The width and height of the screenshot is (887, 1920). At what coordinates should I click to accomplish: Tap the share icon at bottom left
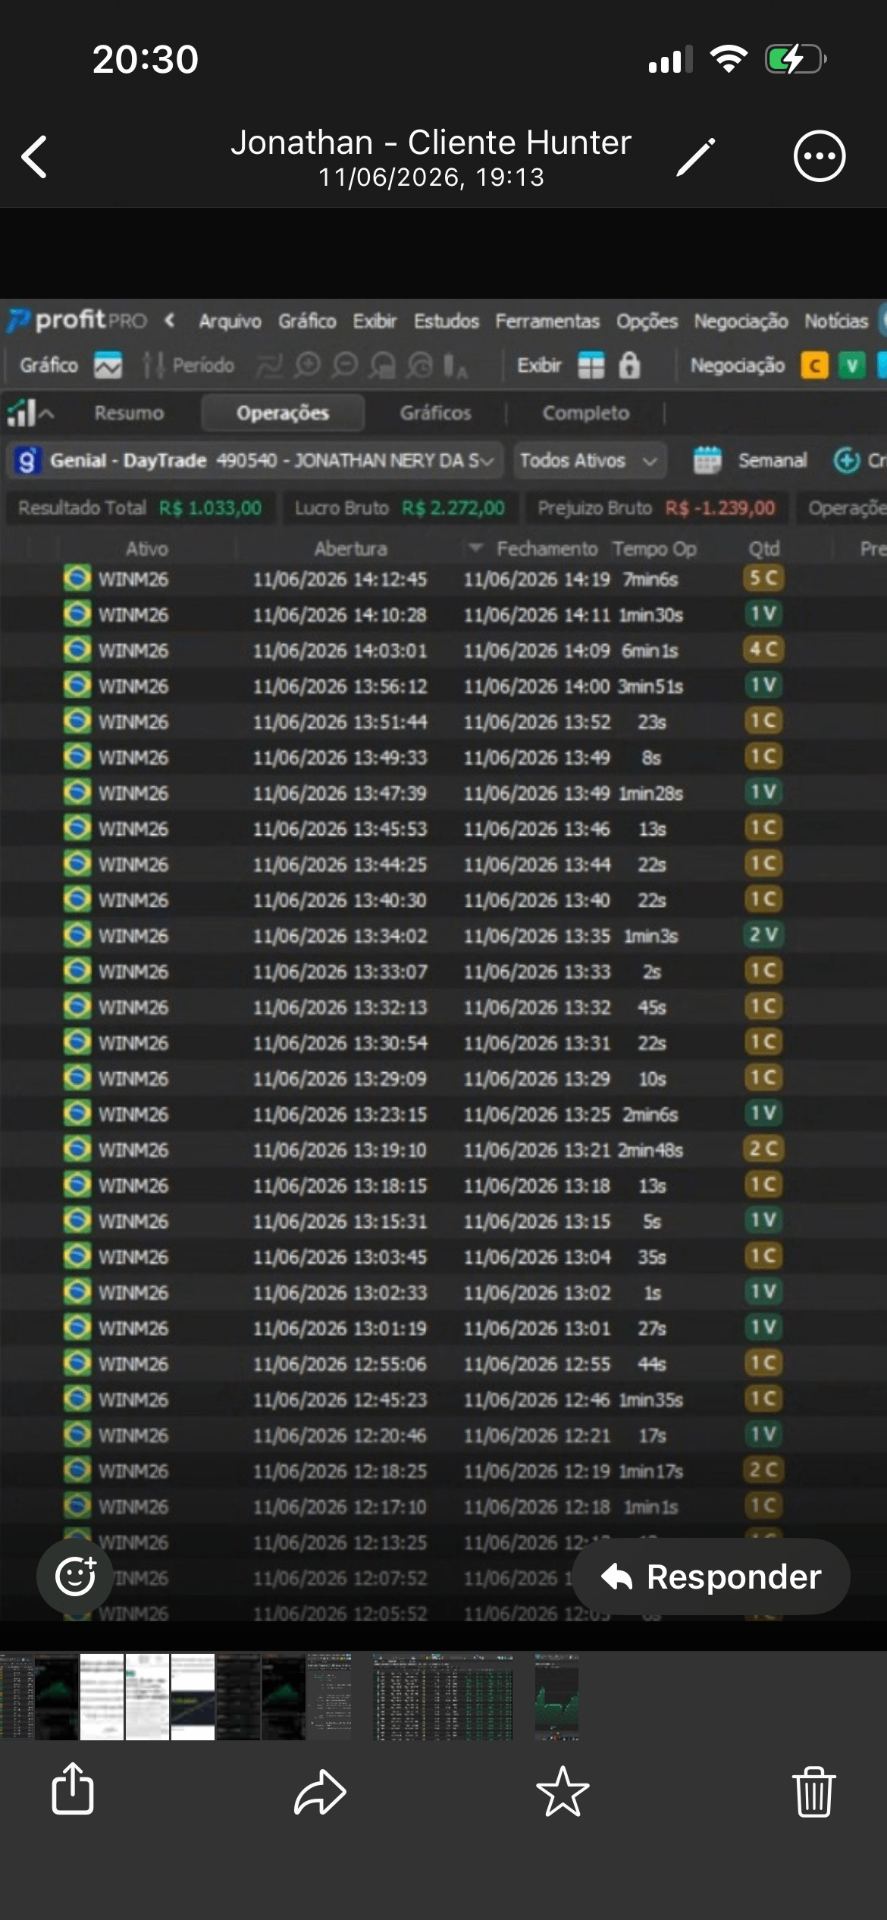(x=73, y=1788)
